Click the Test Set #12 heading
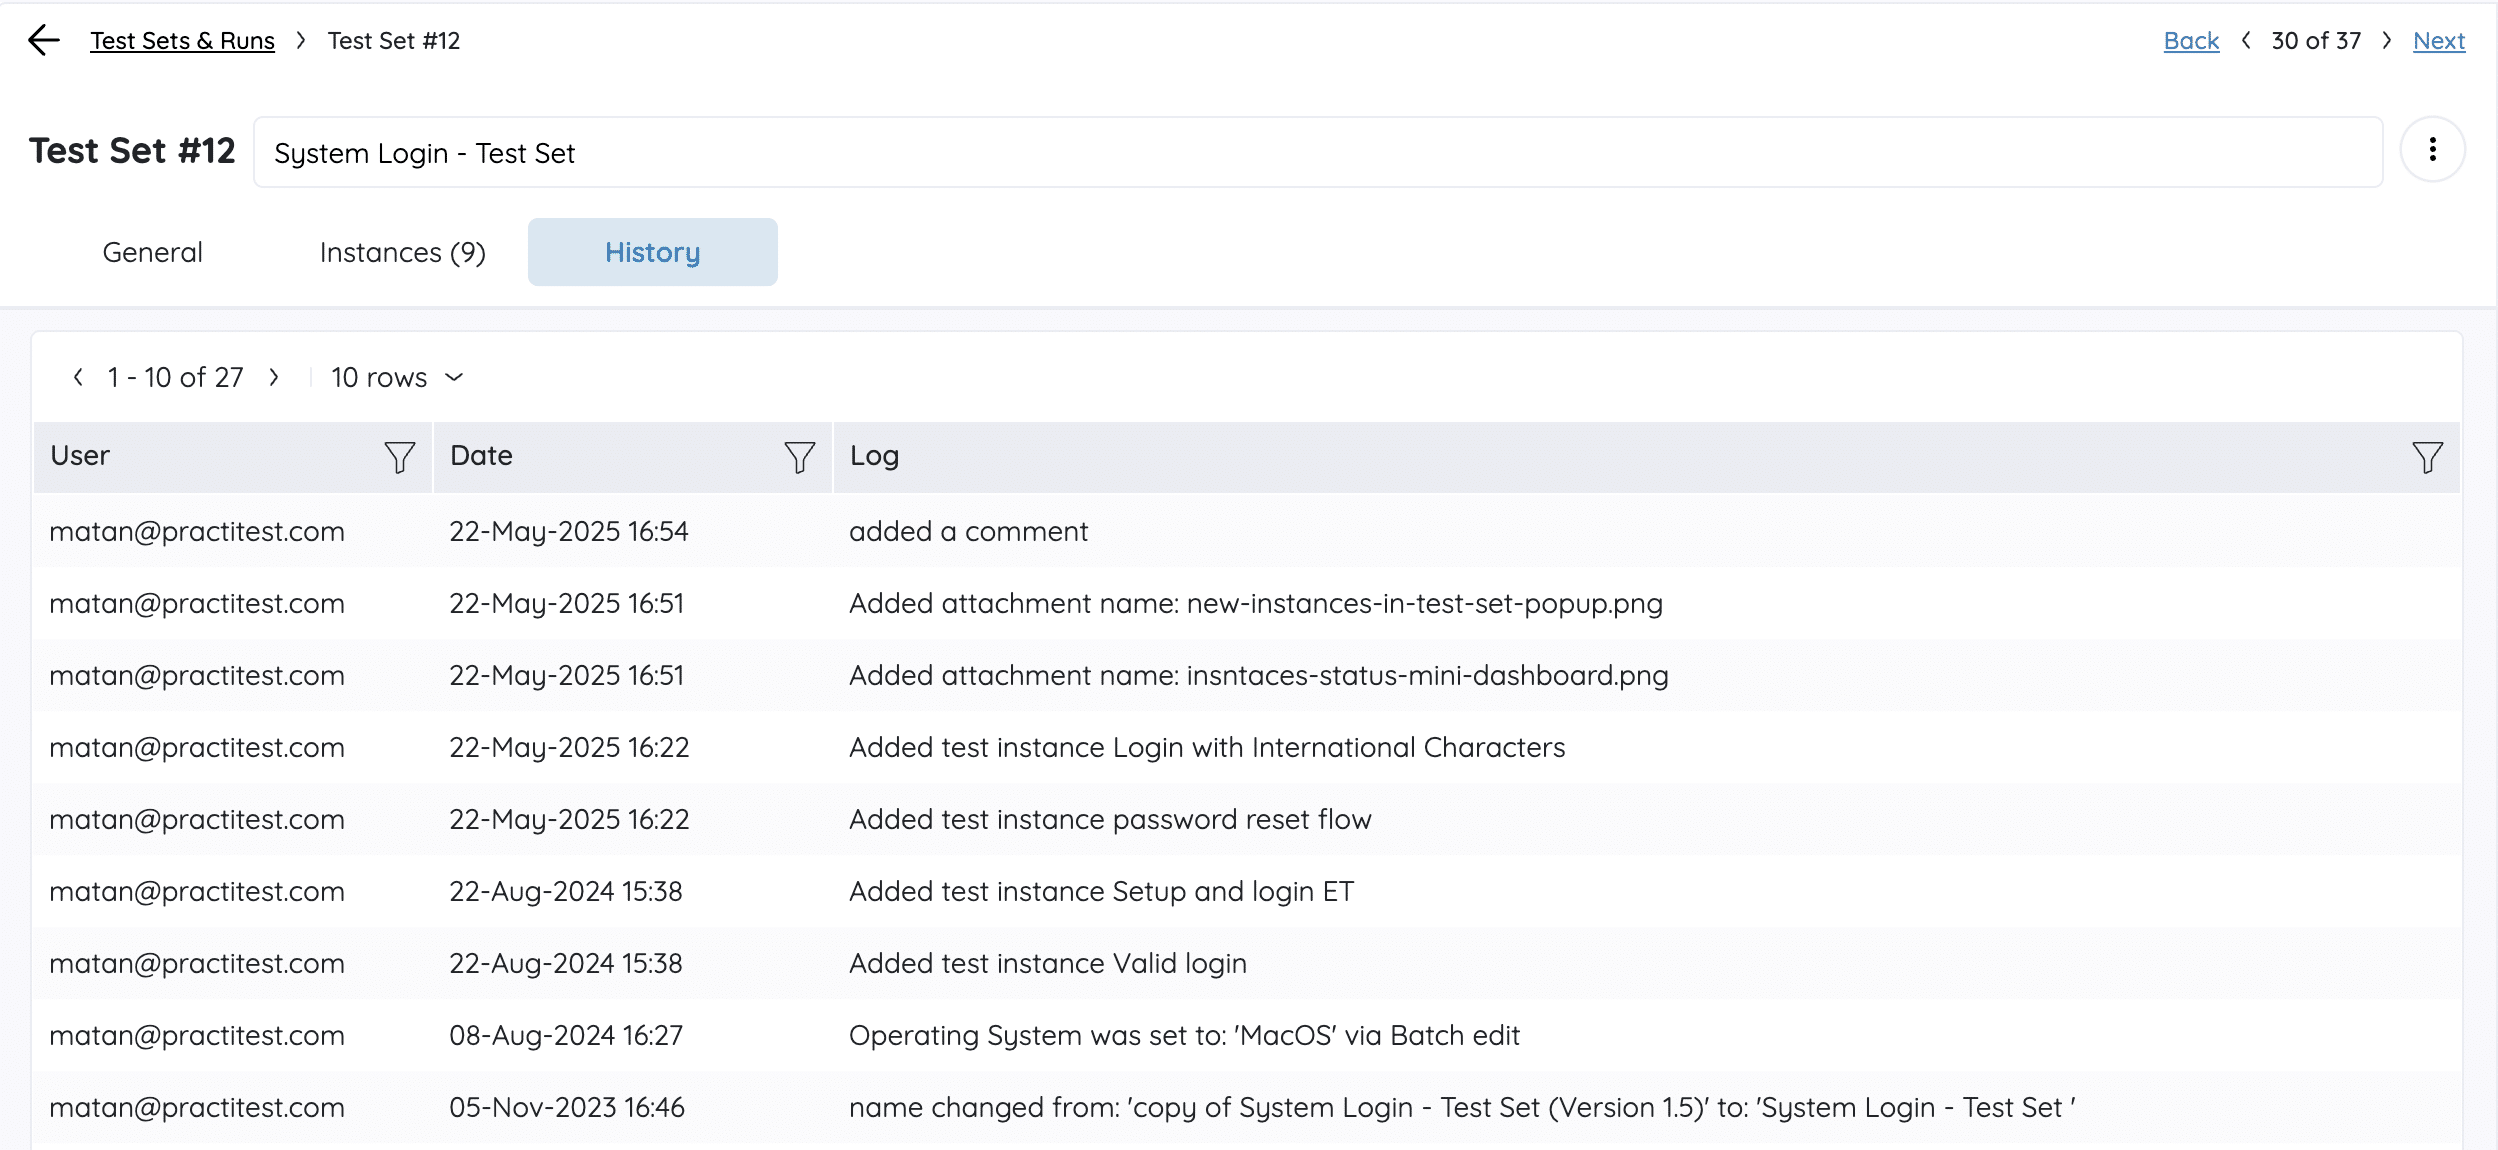Viewport: 2498px width, 1150px height. coord(132,151)
